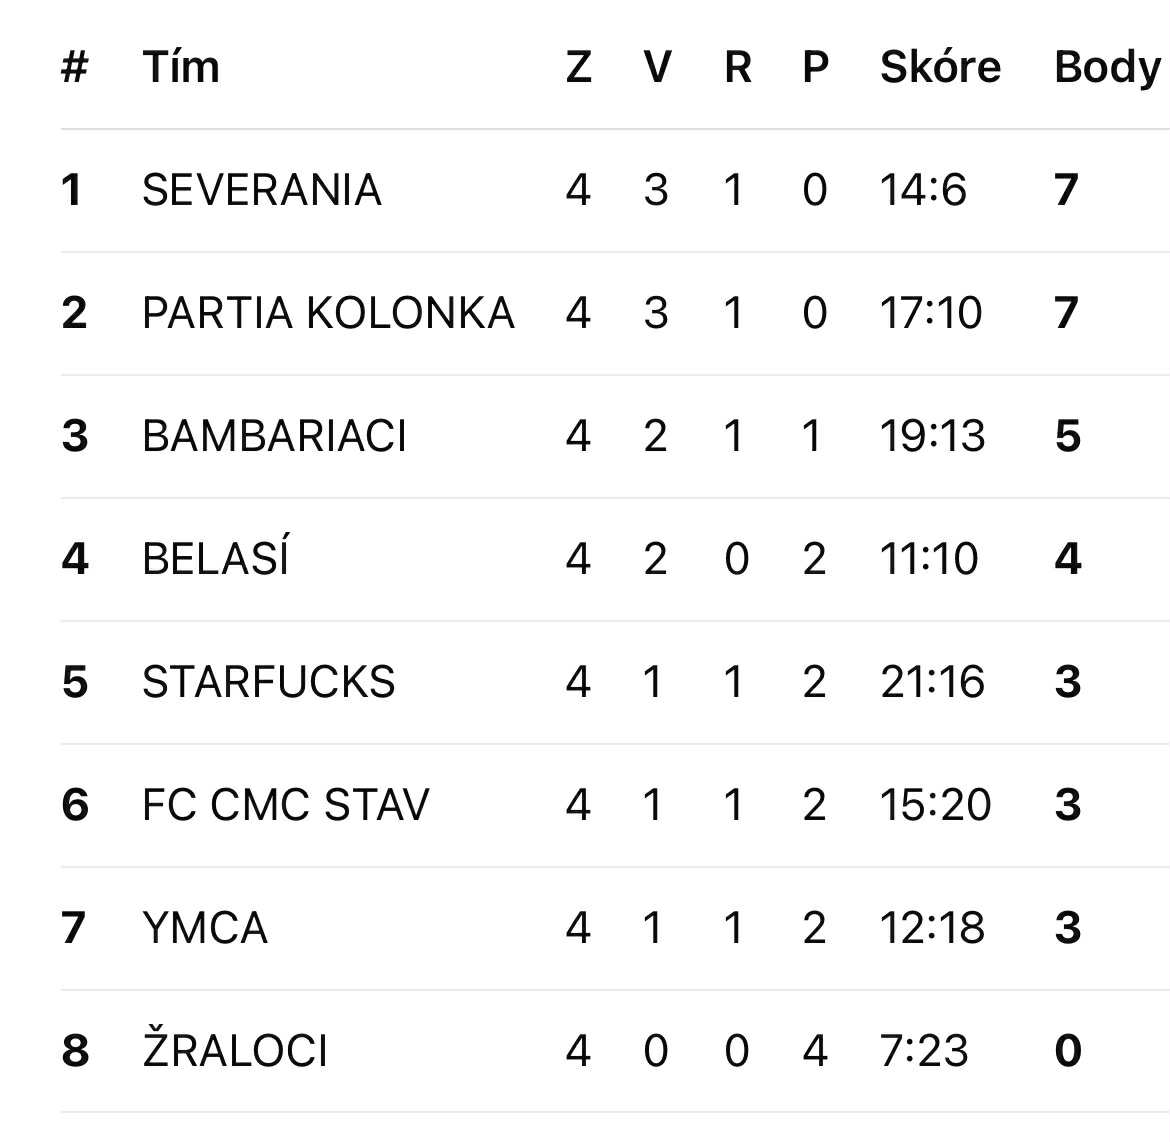The height and width of the screenshot is (1142, 1170).
Task: Open the BAMBARIACI team entry
Action: [x=274, y=436]
